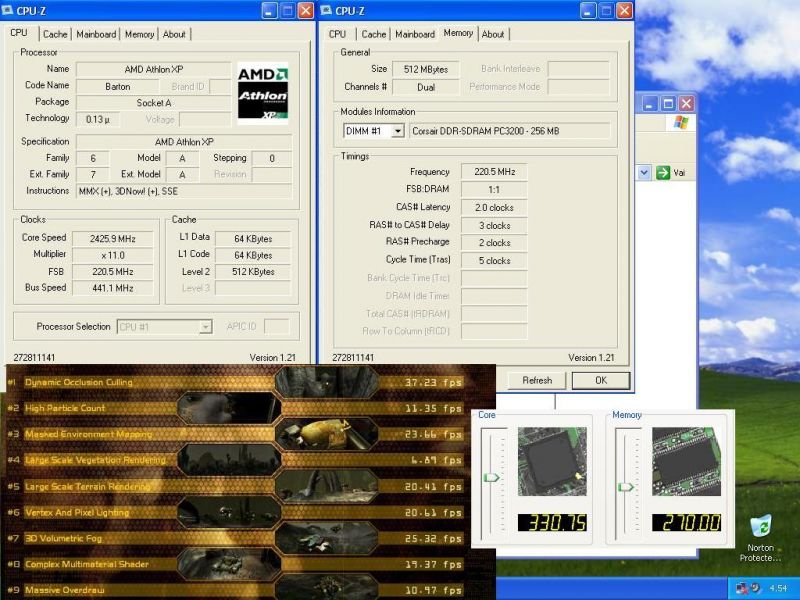This screenshot has height=600, width=800.
Task: Click the CAS# Latency value 2.0 clocks
Action: (494, 208)
